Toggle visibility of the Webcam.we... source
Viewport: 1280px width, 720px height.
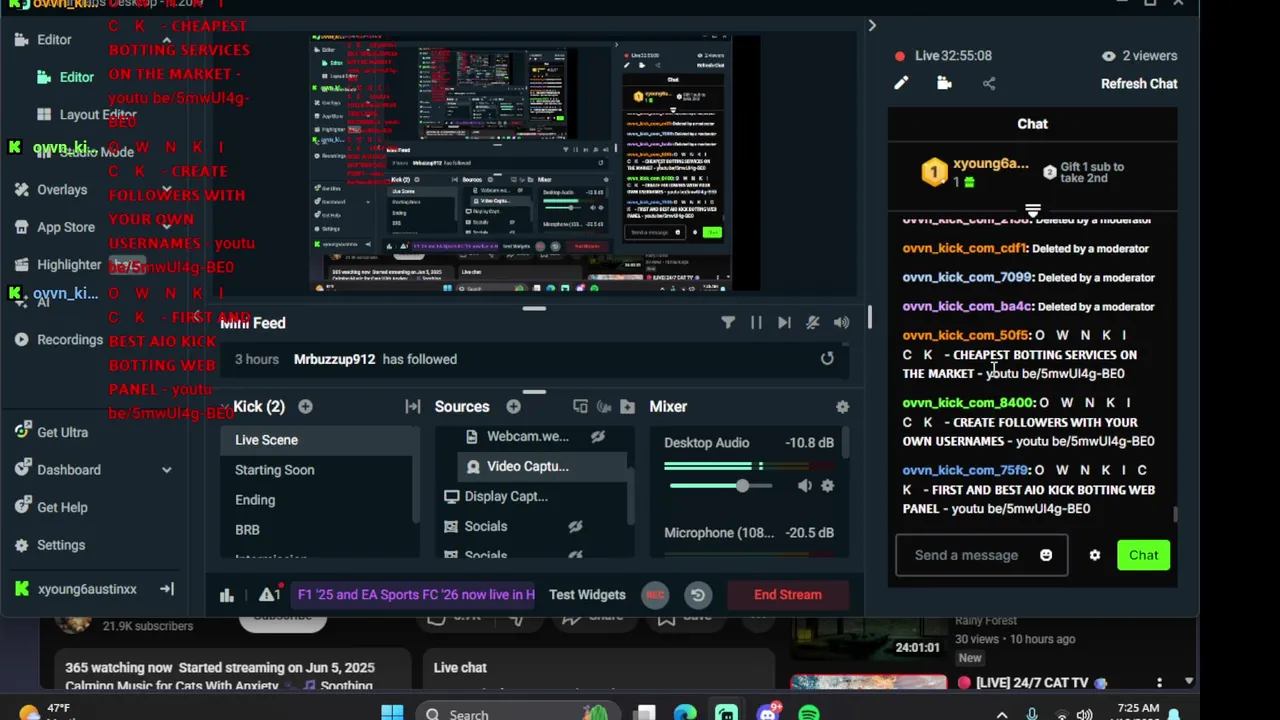[598, 436]
